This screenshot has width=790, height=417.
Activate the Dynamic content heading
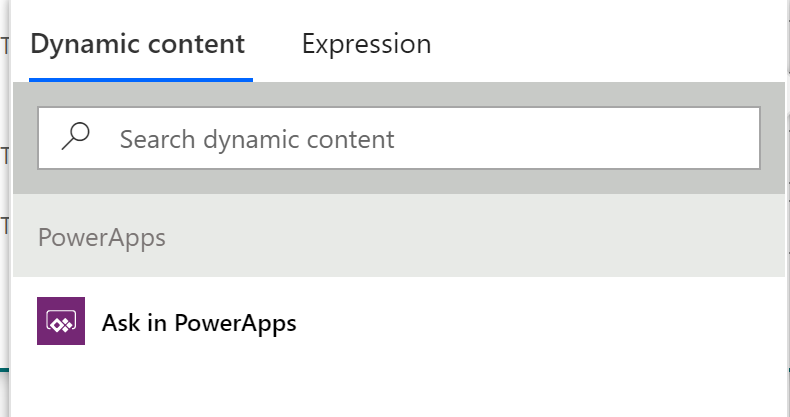coord(138,44)
